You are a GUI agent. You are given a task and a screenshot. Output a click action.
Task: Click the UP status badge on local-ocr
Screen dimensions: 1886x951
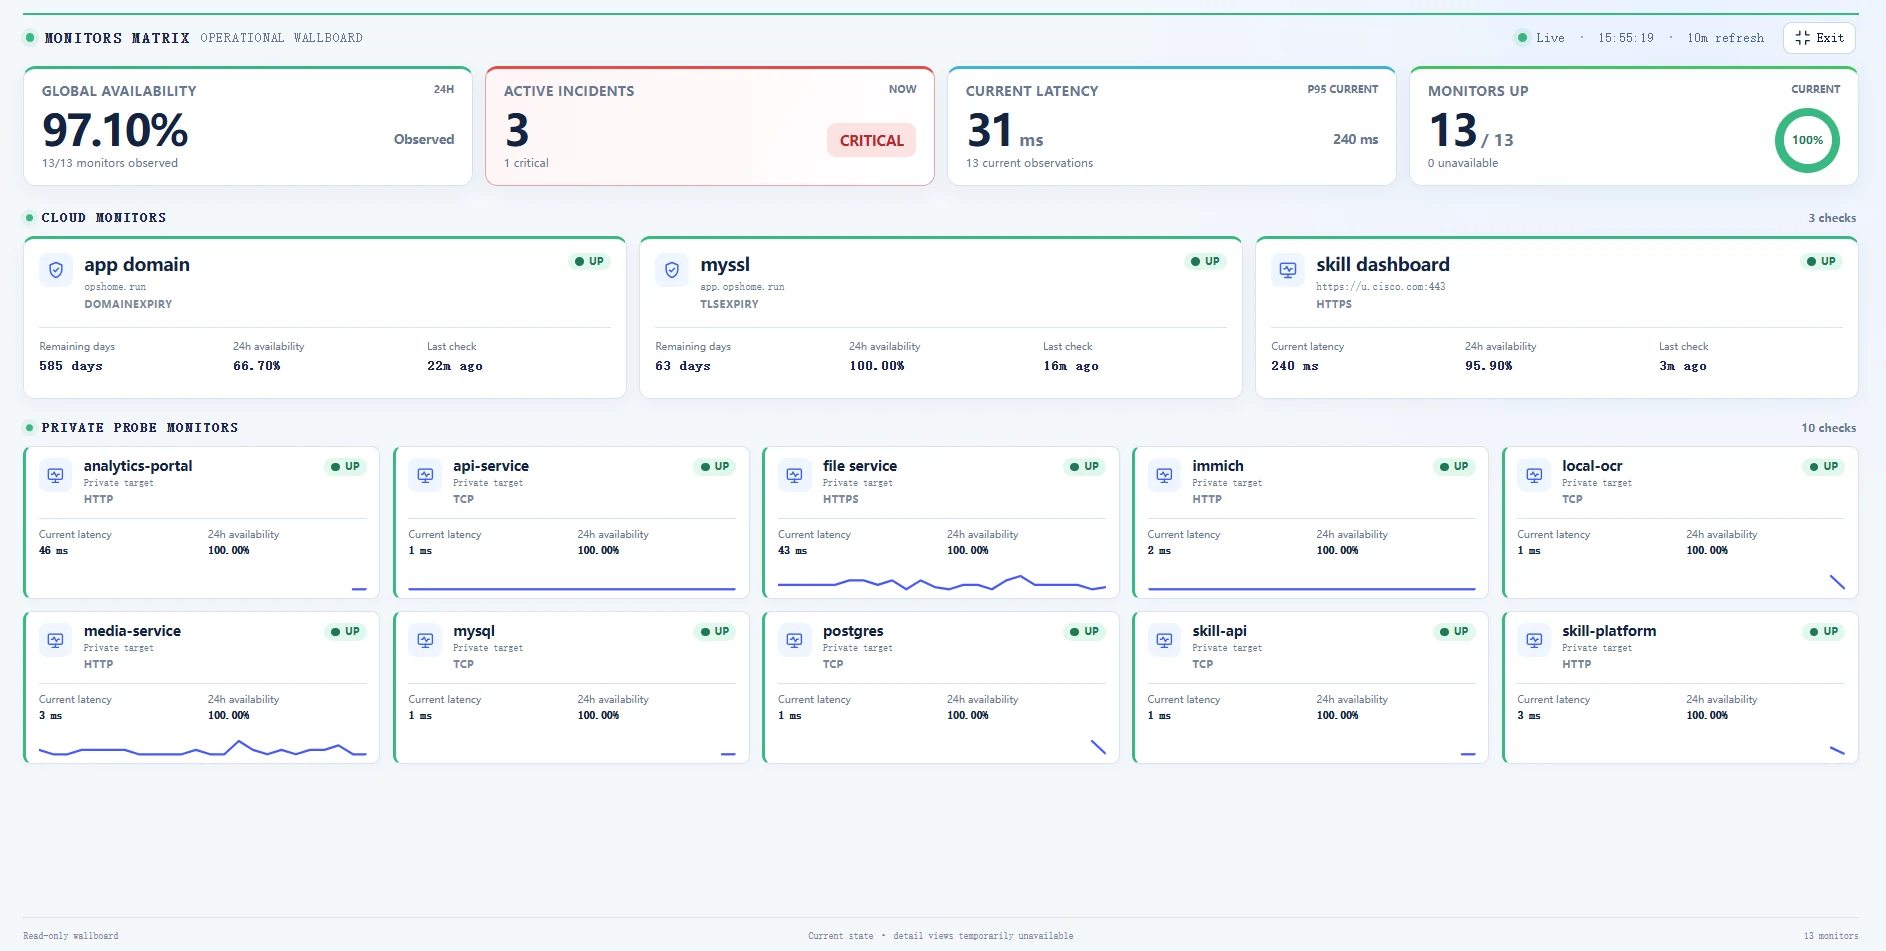[x=1824, y=467]
